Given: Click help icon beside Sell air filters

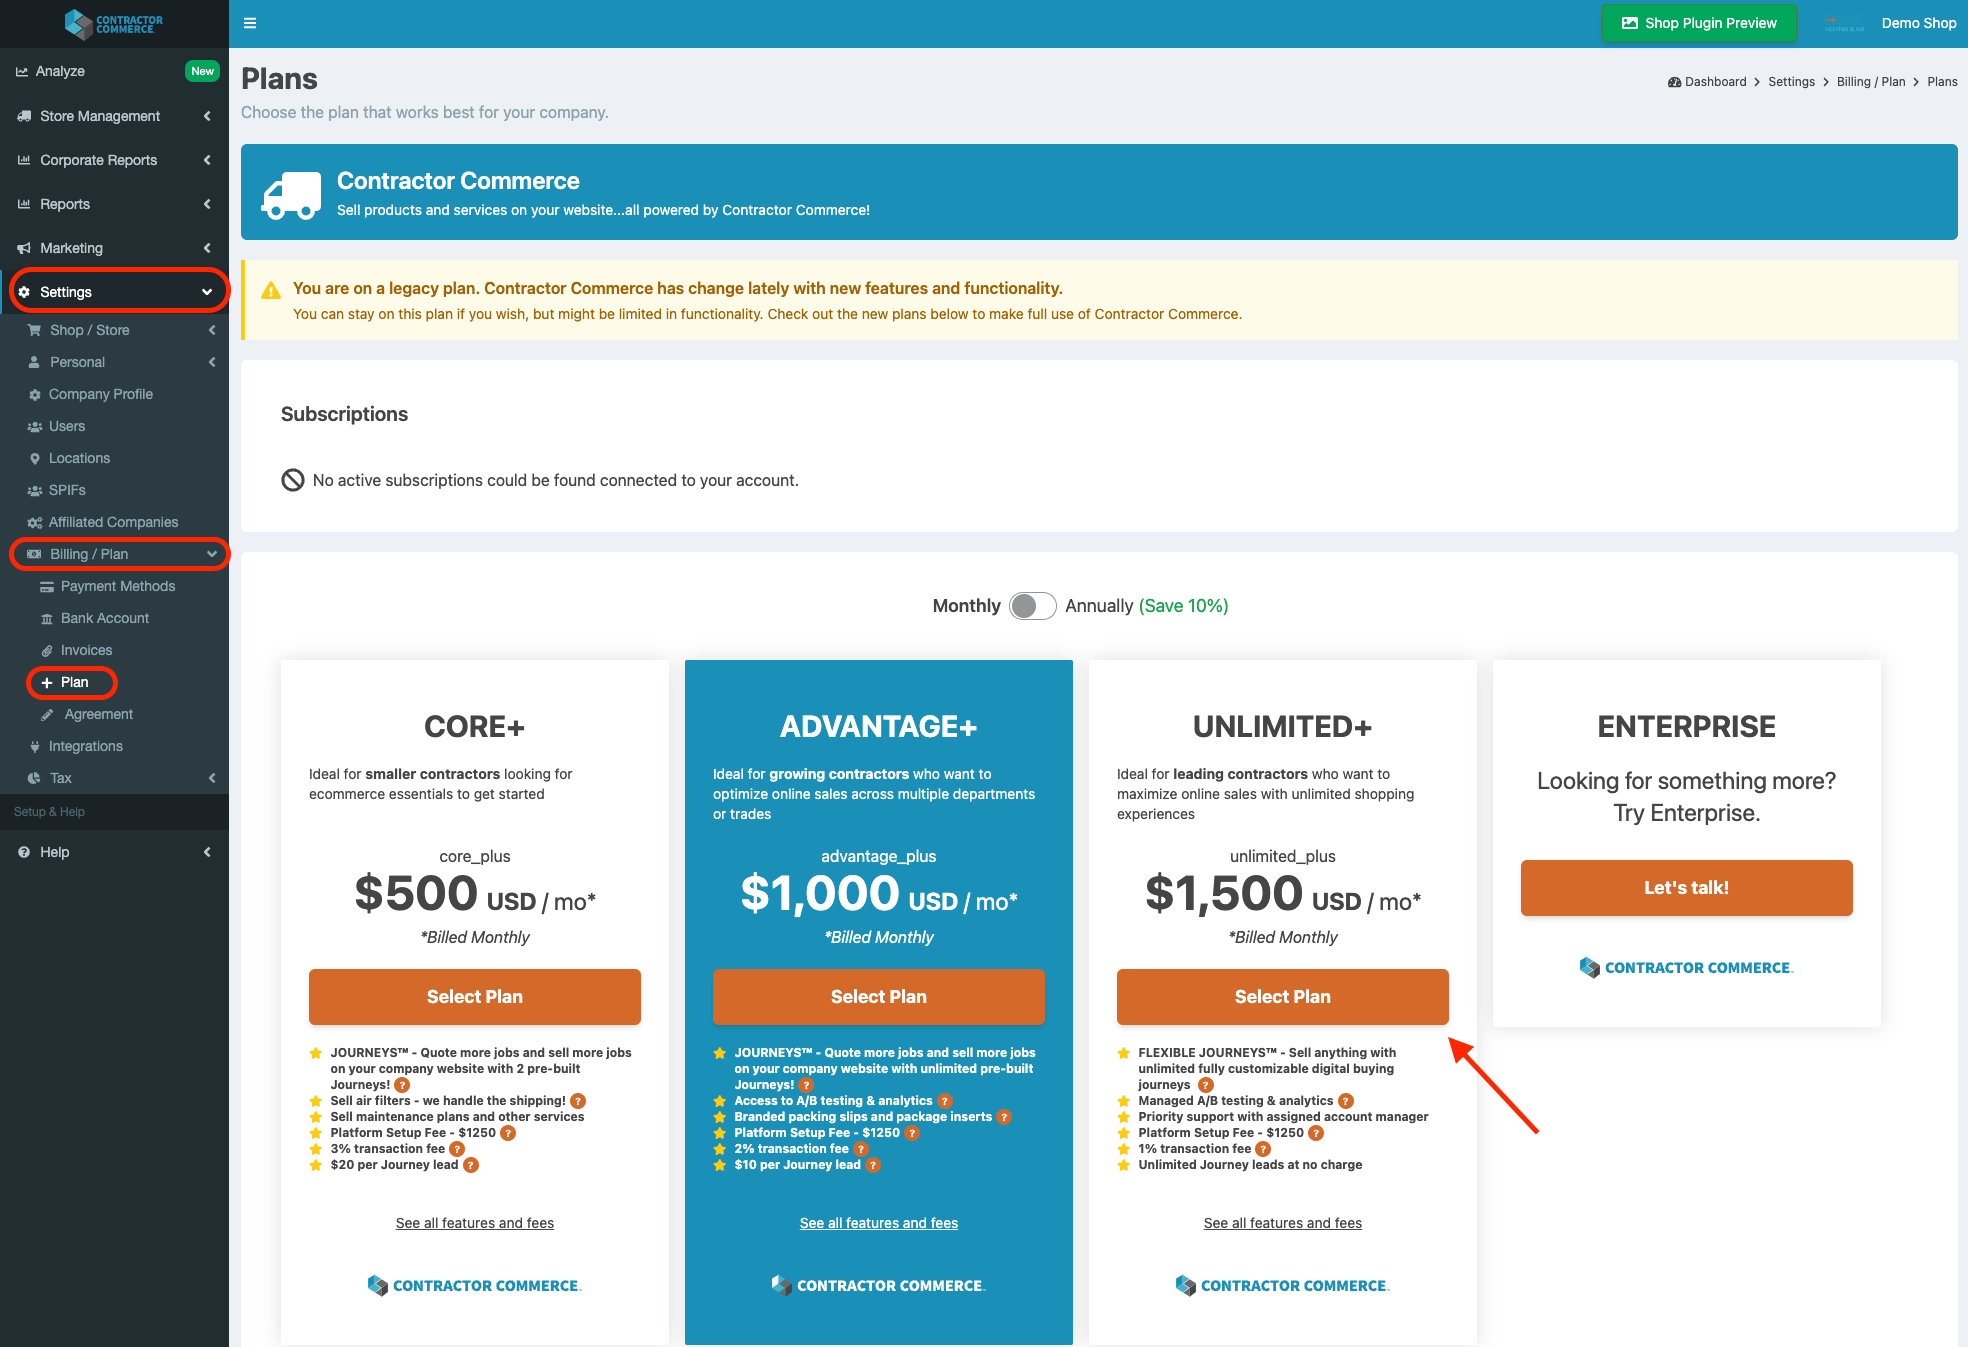Looking at the screenshot, I should 578,1101.
